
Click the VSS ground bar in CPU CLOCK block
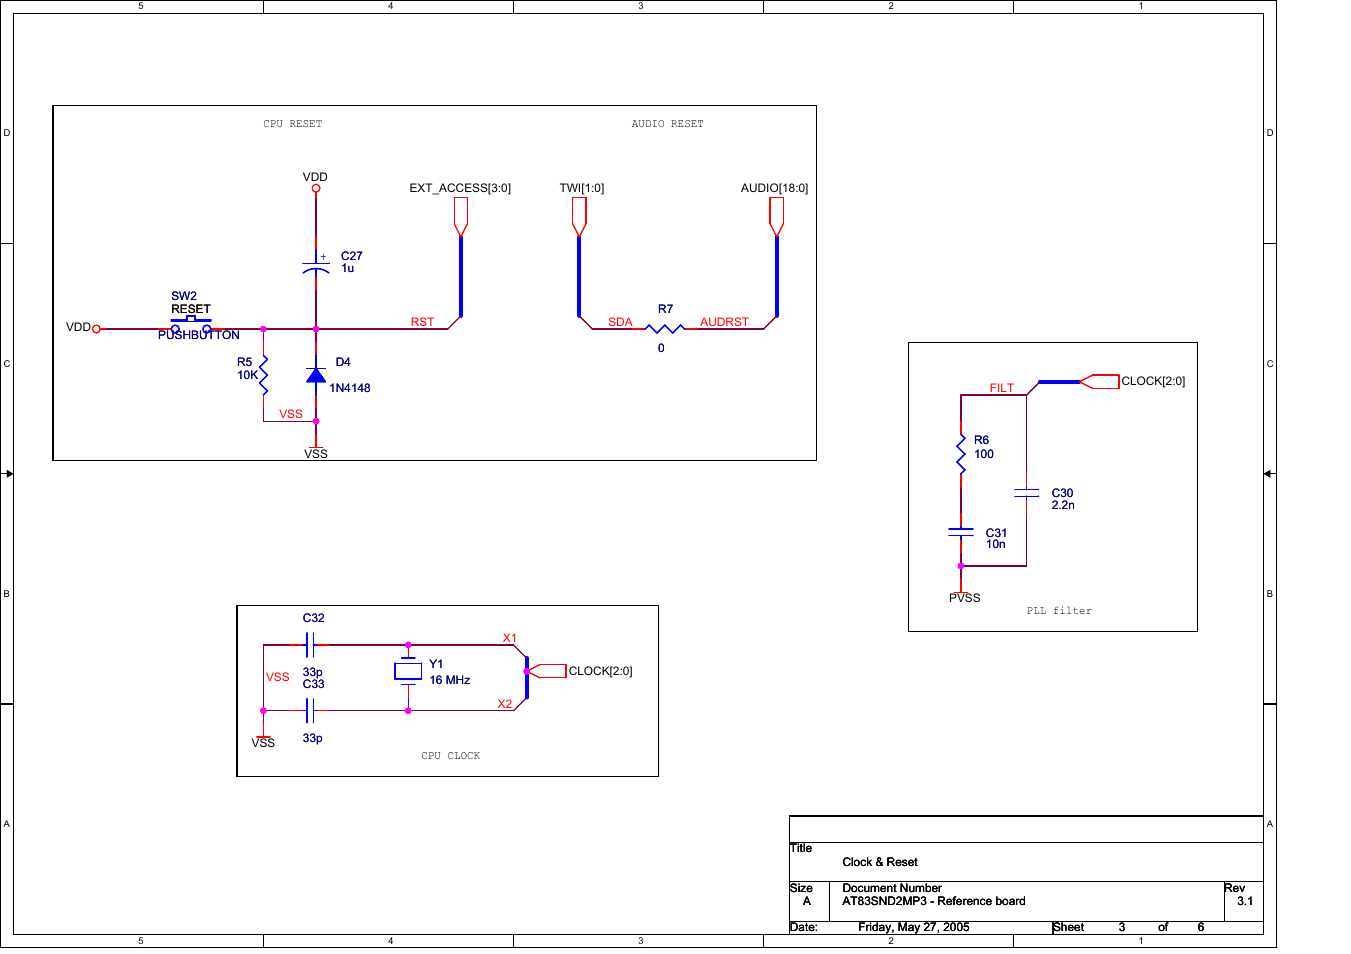click(263, 738)
